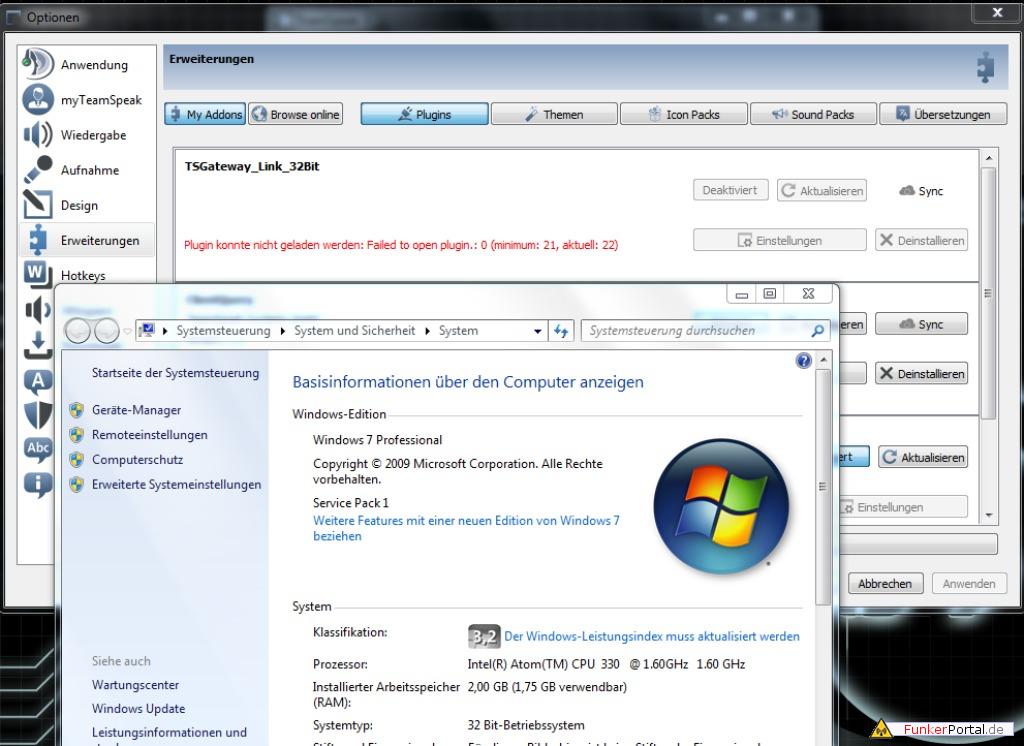Click the Windows-Leistungsindex update link
This screenshot has height=746, width=1024.
point(651,636)
